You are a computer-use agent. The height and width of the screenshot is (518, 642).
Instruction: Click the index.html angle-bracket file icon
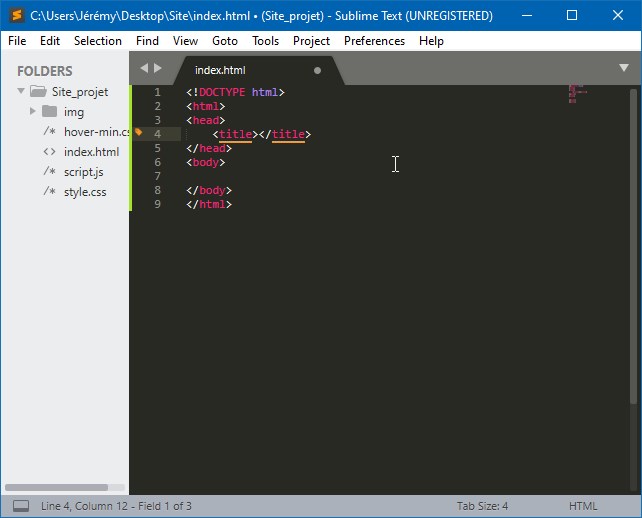coord(50,152)
